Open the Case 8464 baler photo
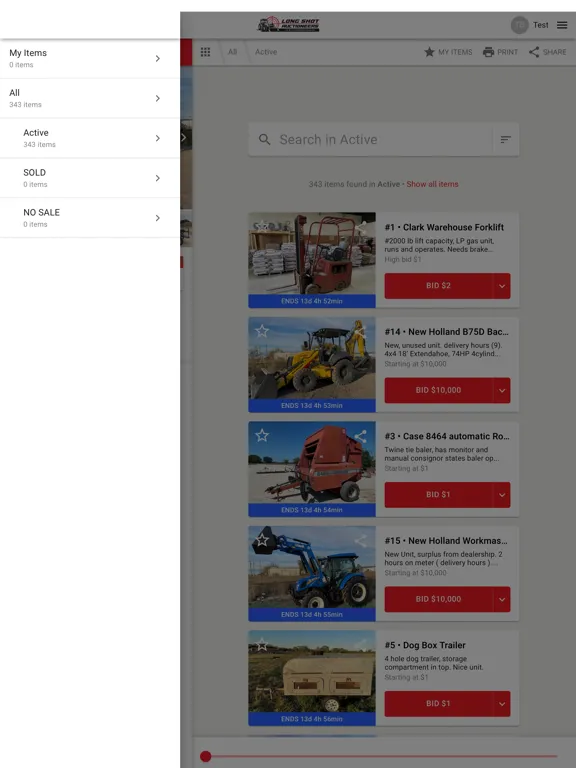The image size is (576, 768). click(x=312, y=462)
